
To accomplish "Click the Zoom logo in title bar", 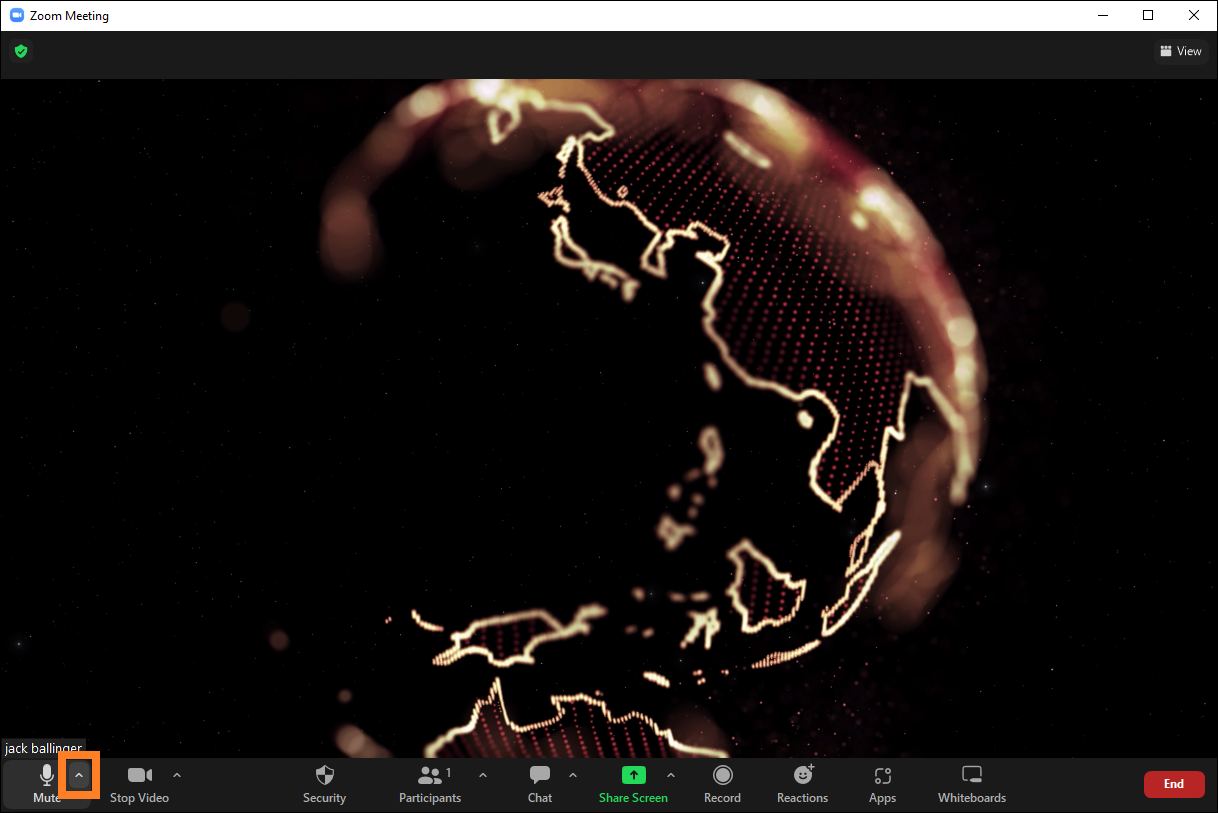I will (x=17, y=16).
